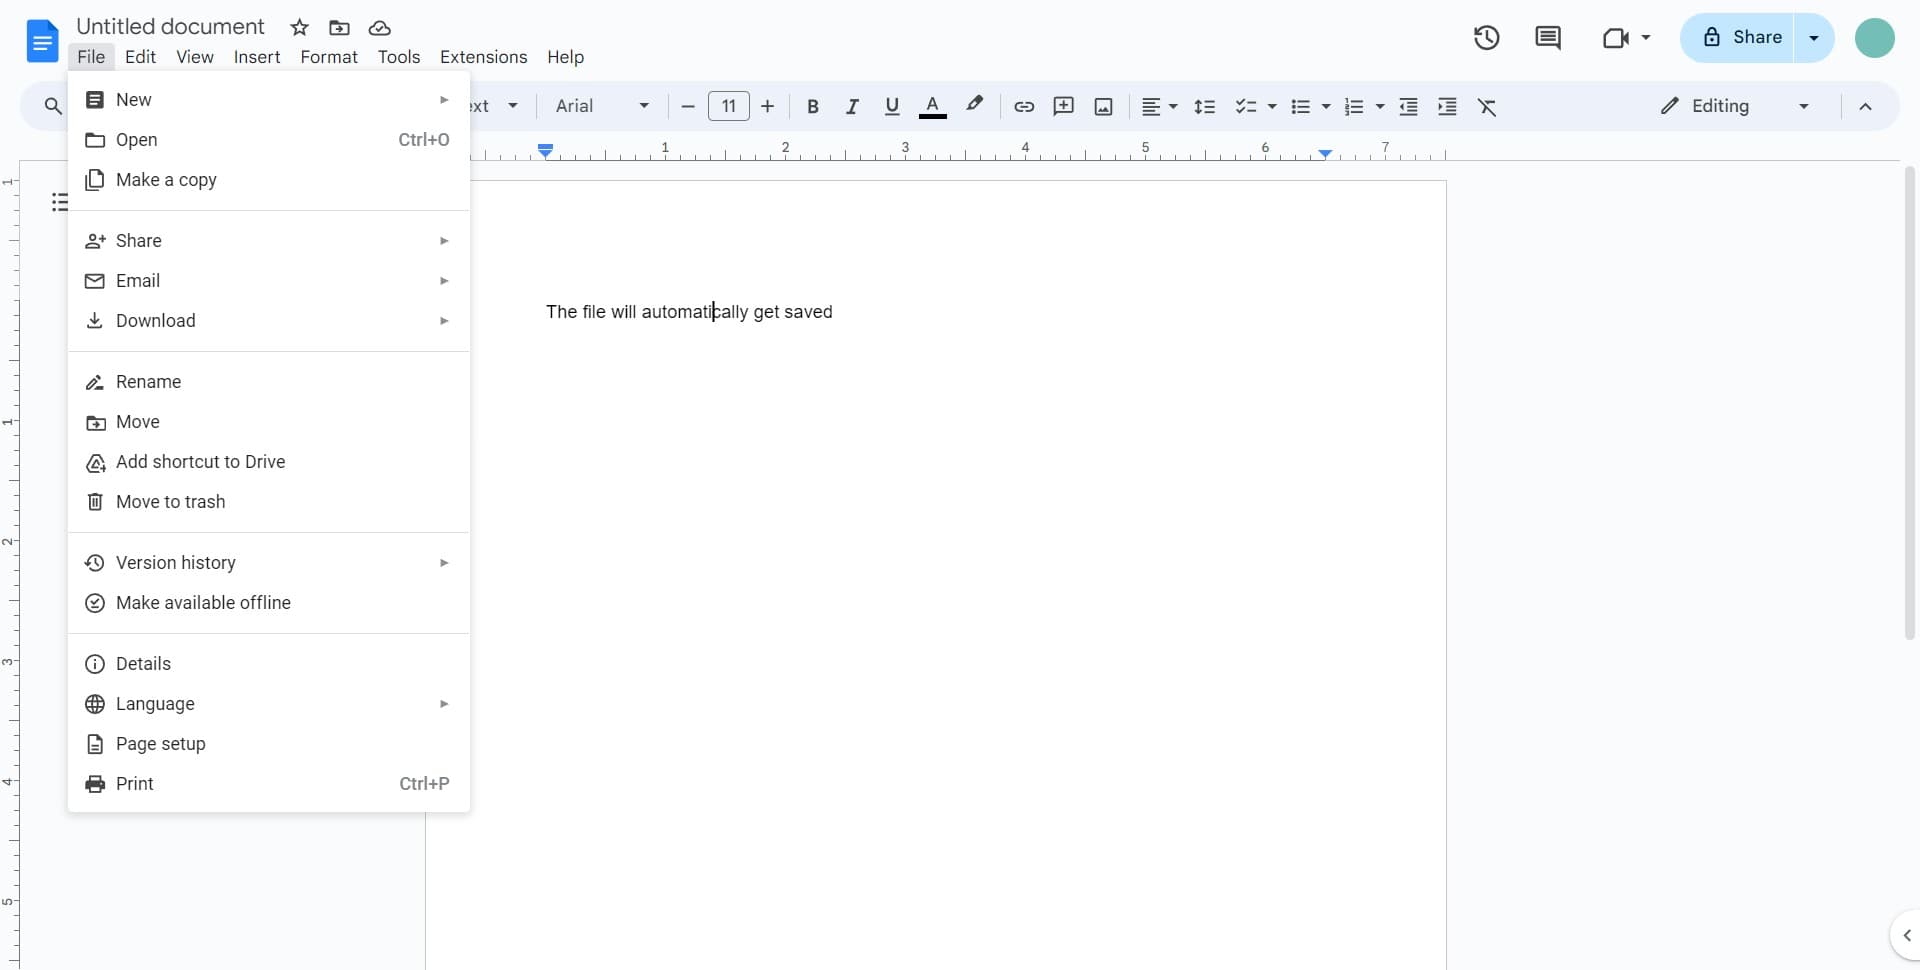Open the comment history panel

(1548, 38)
